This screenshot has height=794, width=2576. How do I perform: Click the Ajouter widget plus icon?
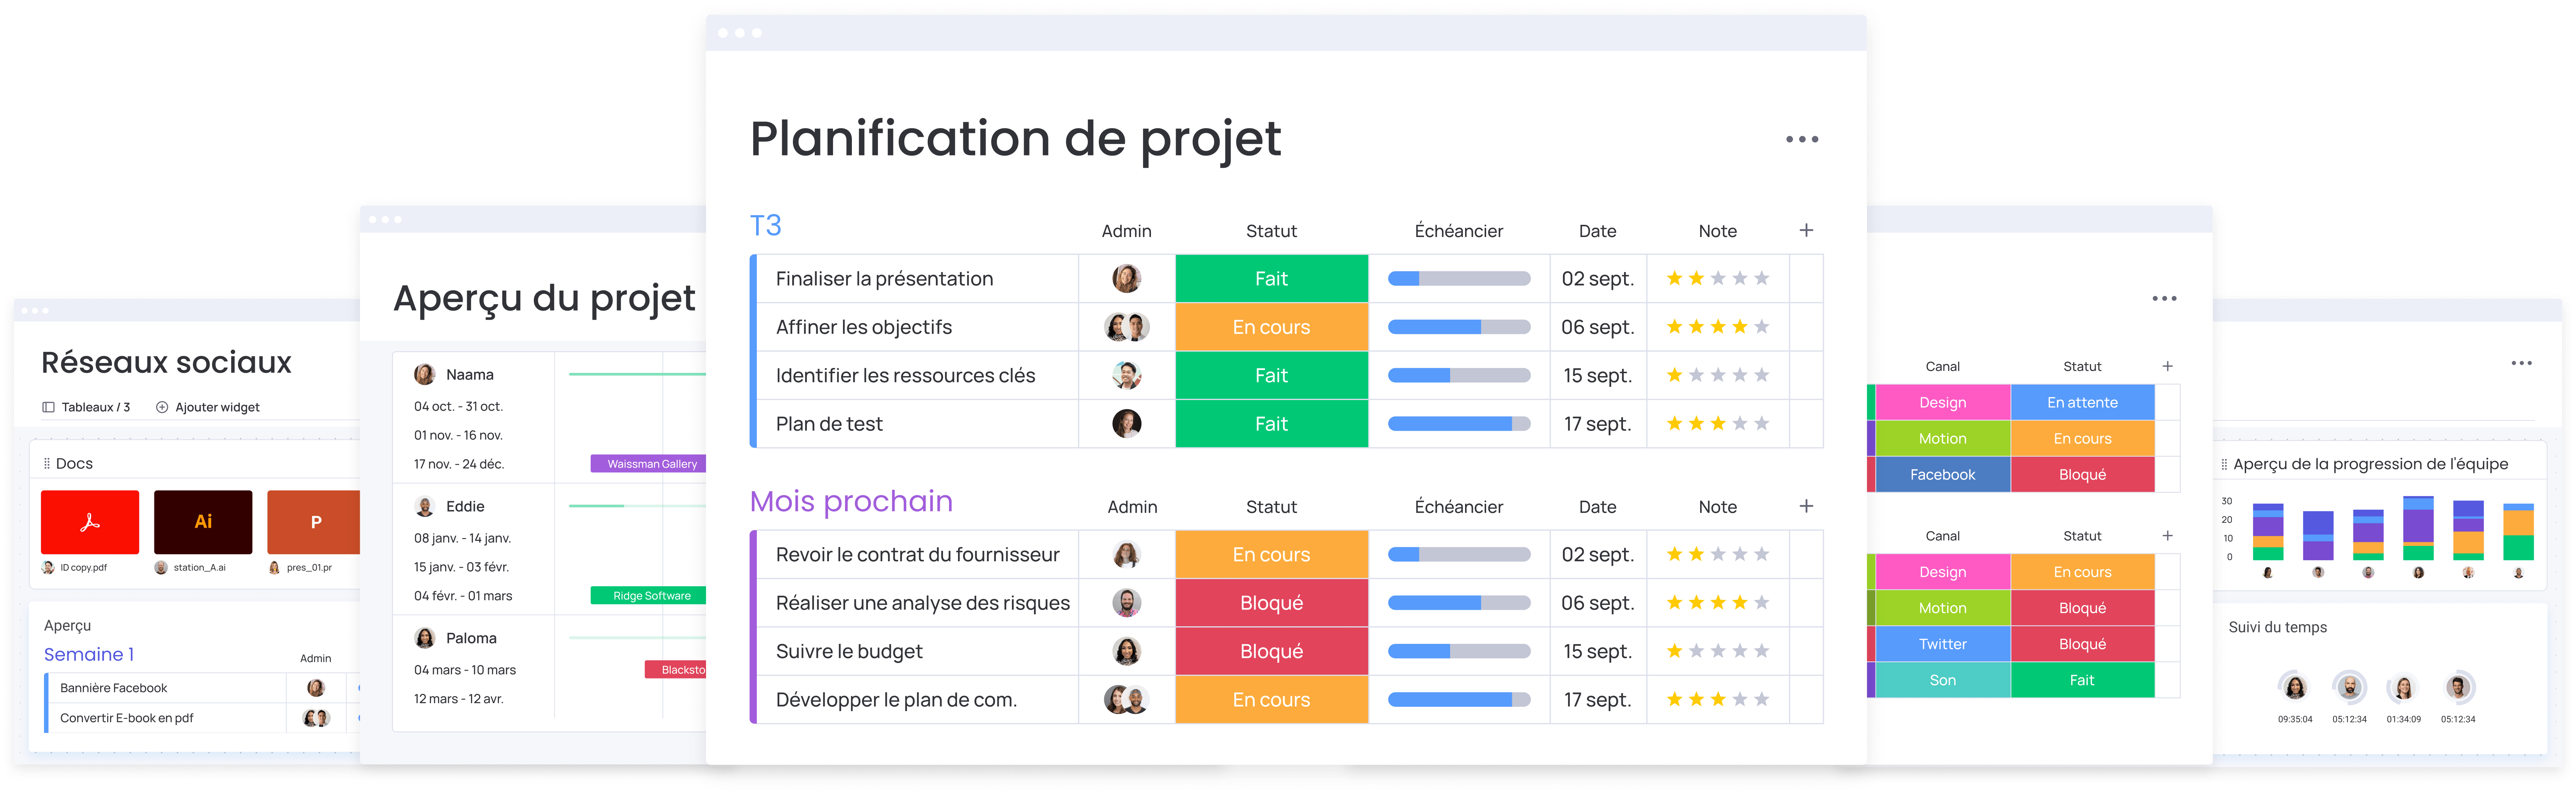click(162, 407)
